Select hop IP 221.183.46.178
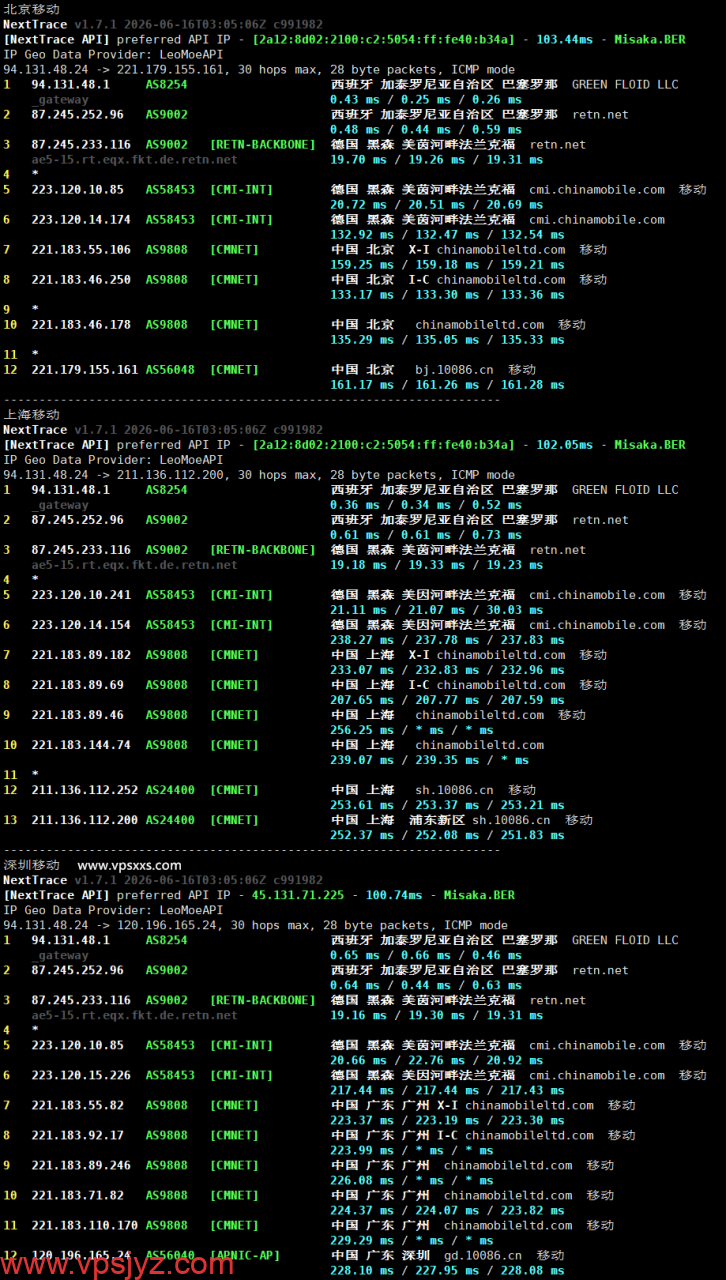The height and width of the screenshot is (1280, 726). coord(81,324)
